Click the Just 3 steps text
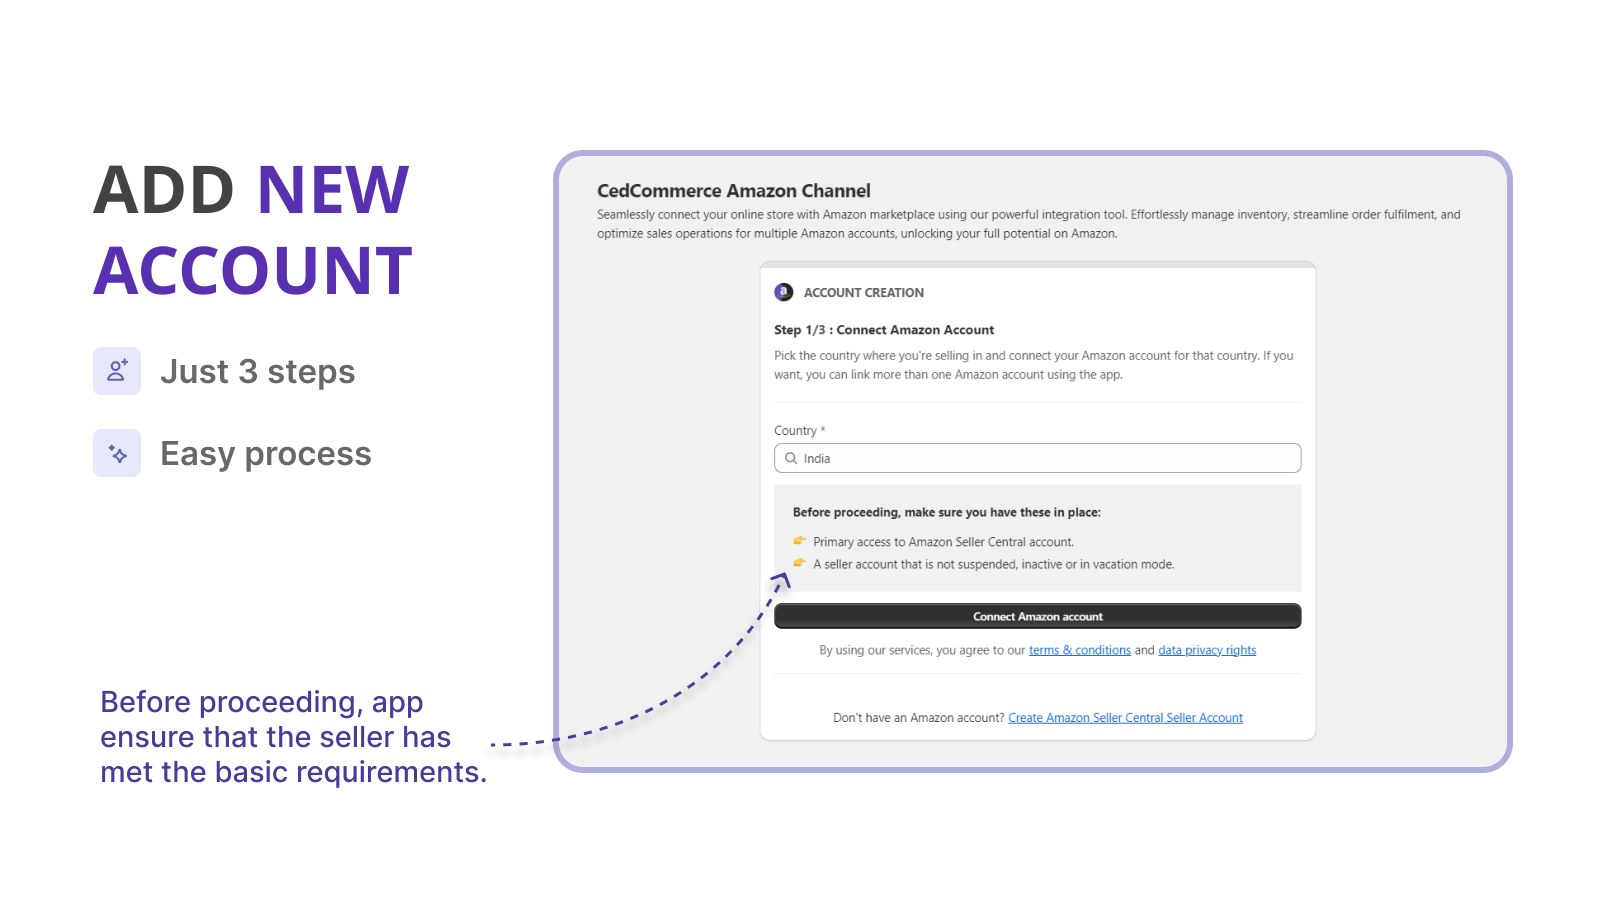This screenshot has height=900, width=1600. tap(258, 372)
